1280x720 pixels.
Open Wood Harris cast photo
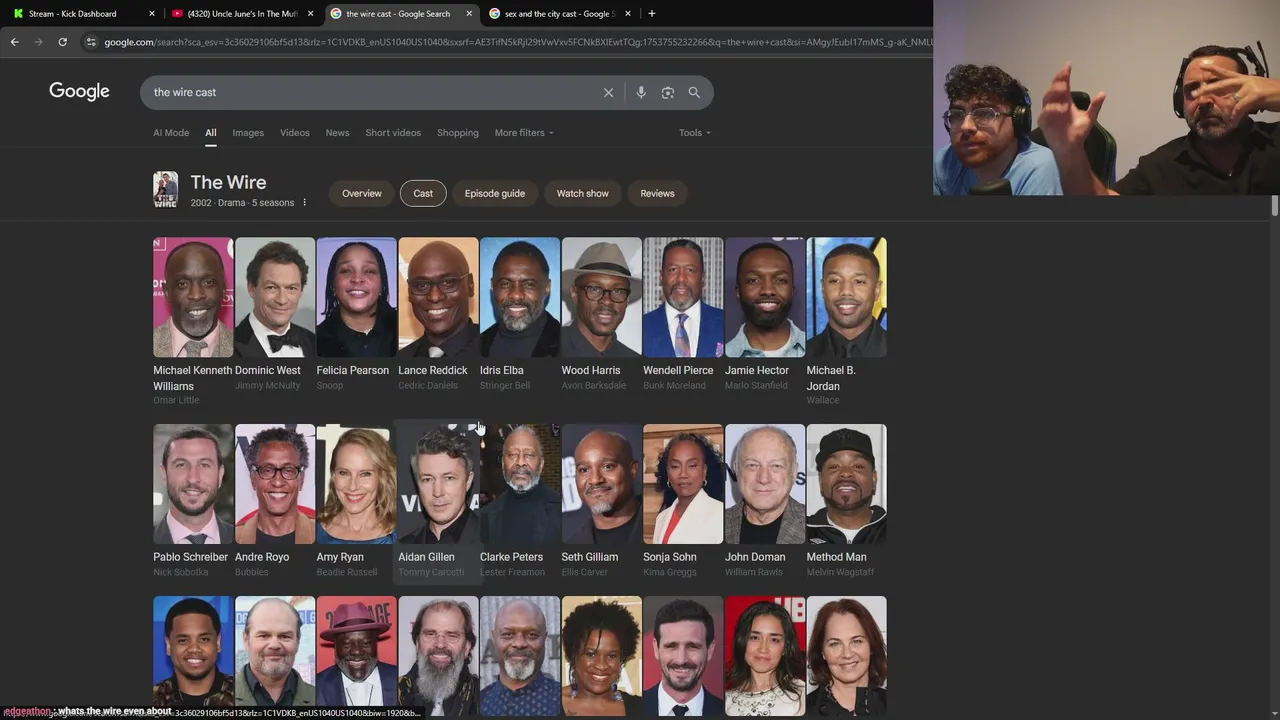click(x=602, y=297)
